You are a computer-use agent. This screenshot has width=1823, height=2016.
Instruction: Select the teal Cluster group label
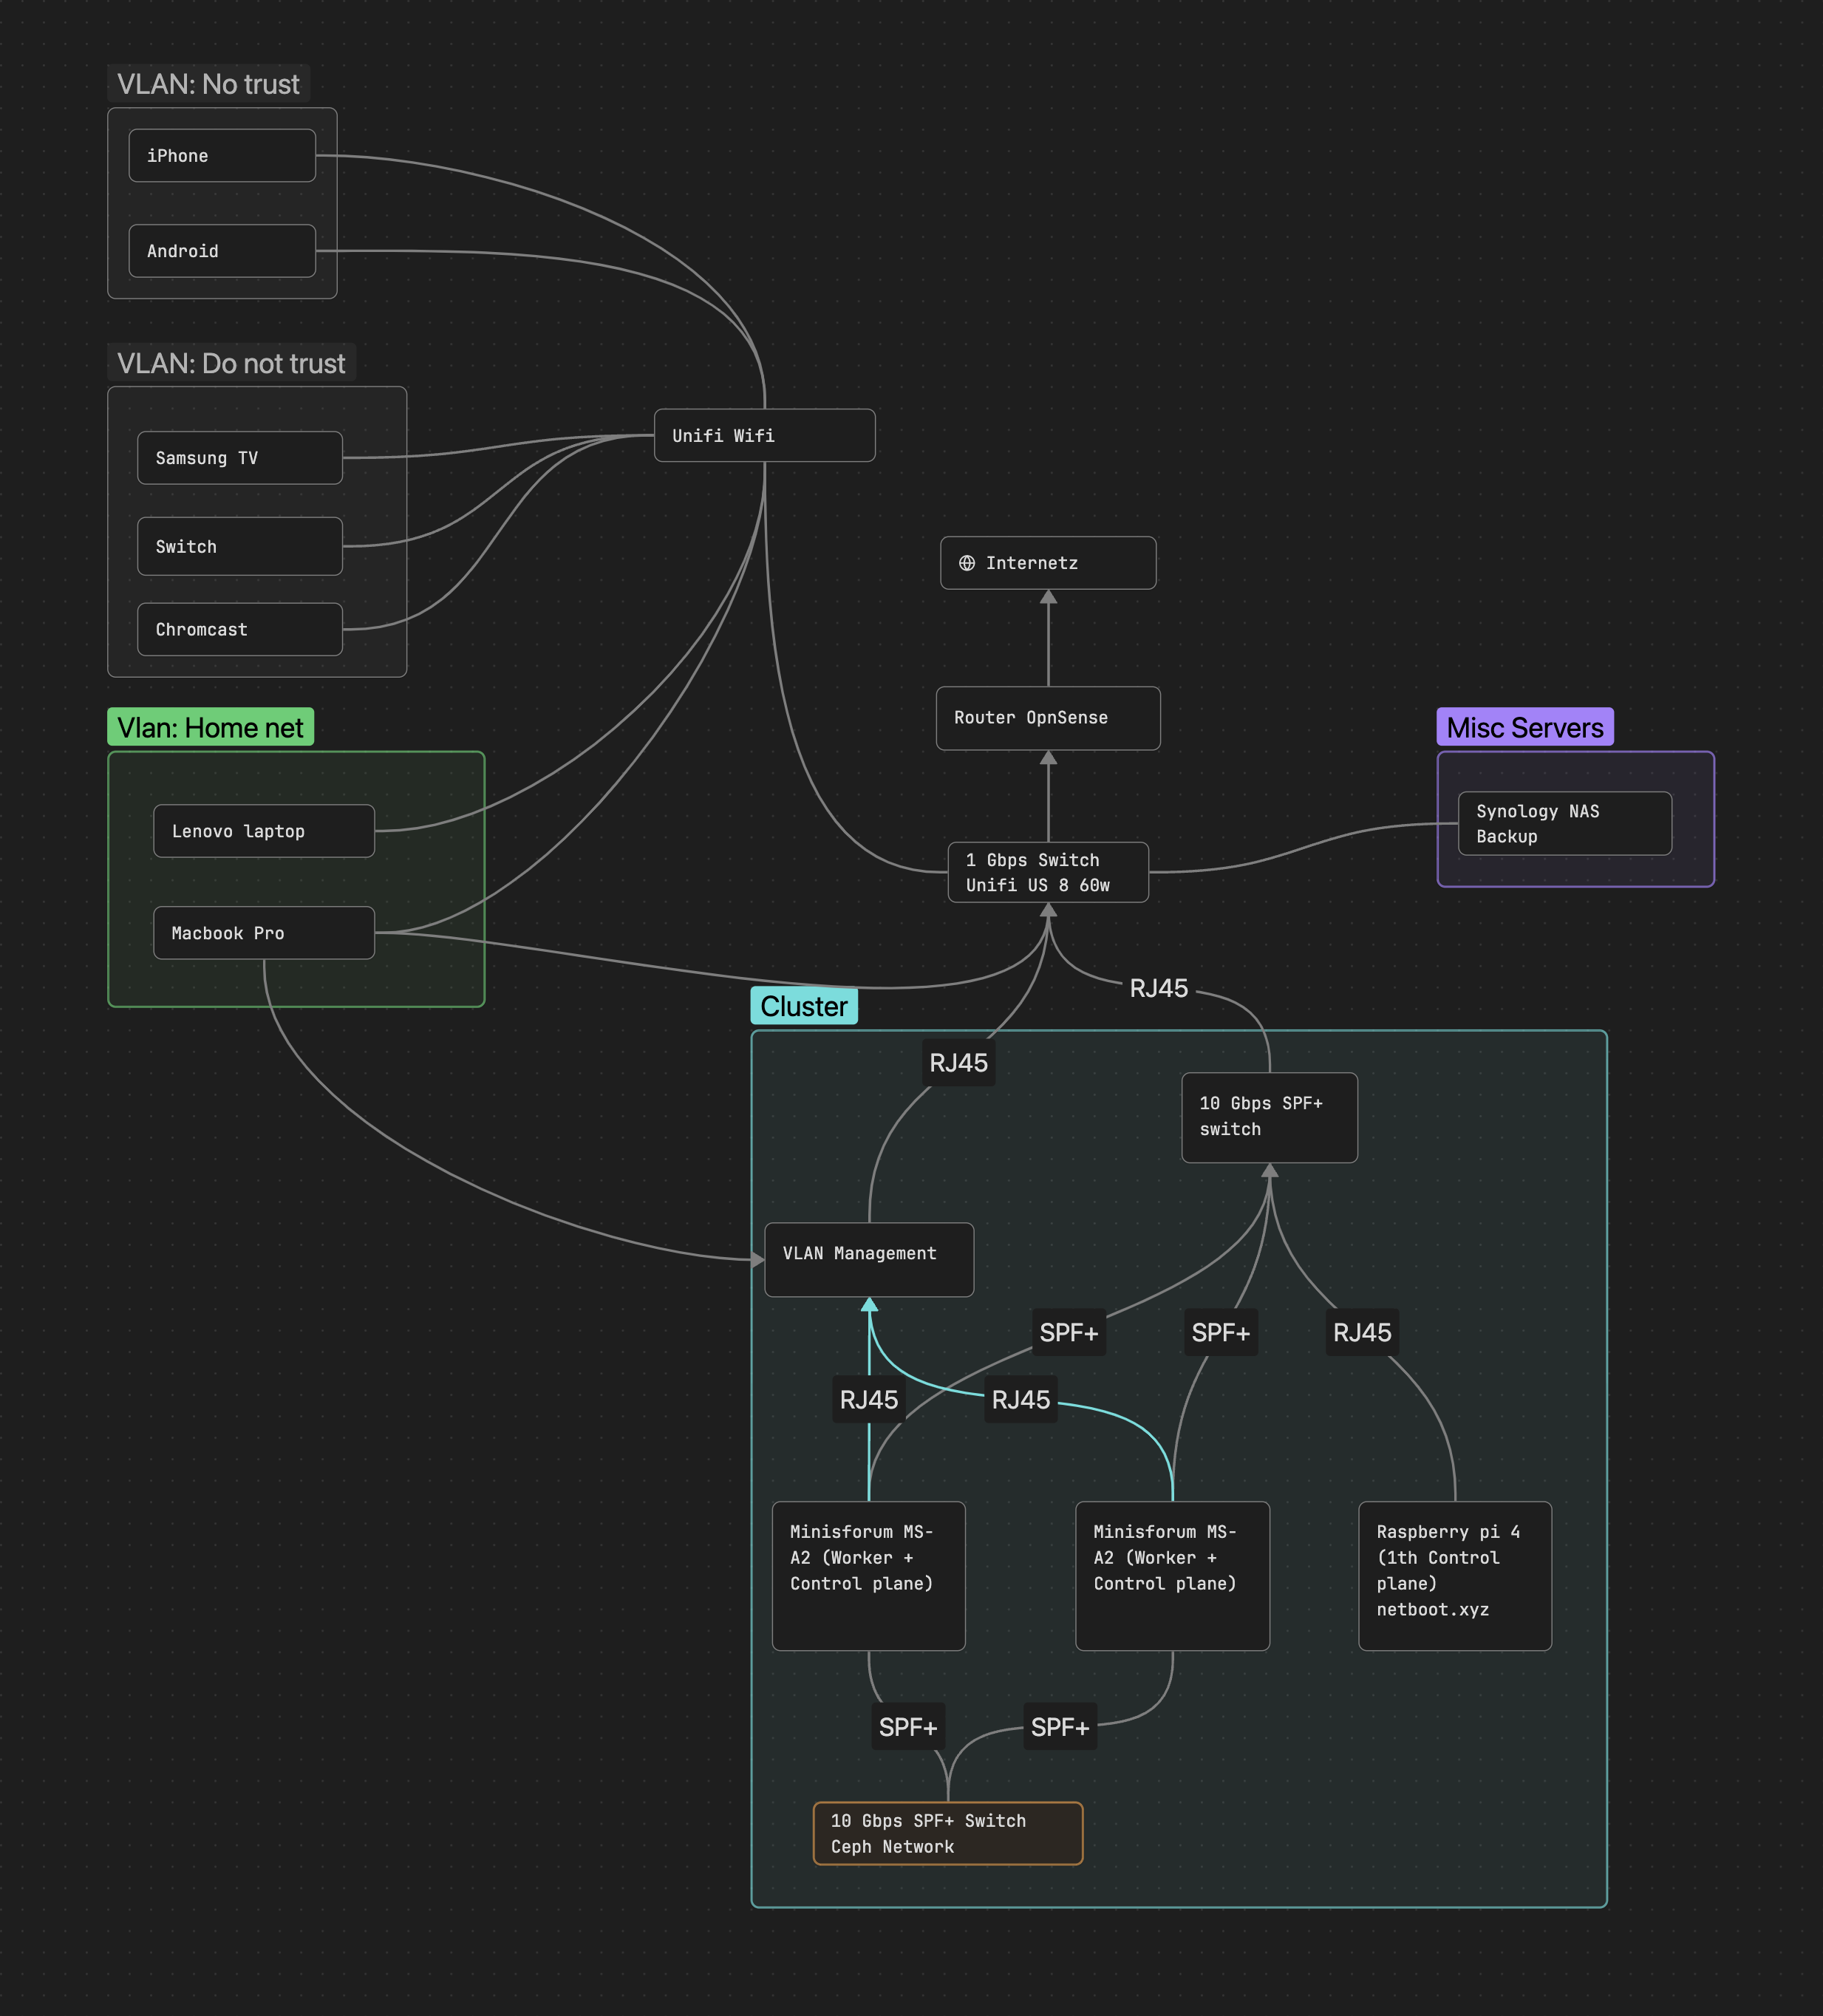click(803, 1006)
